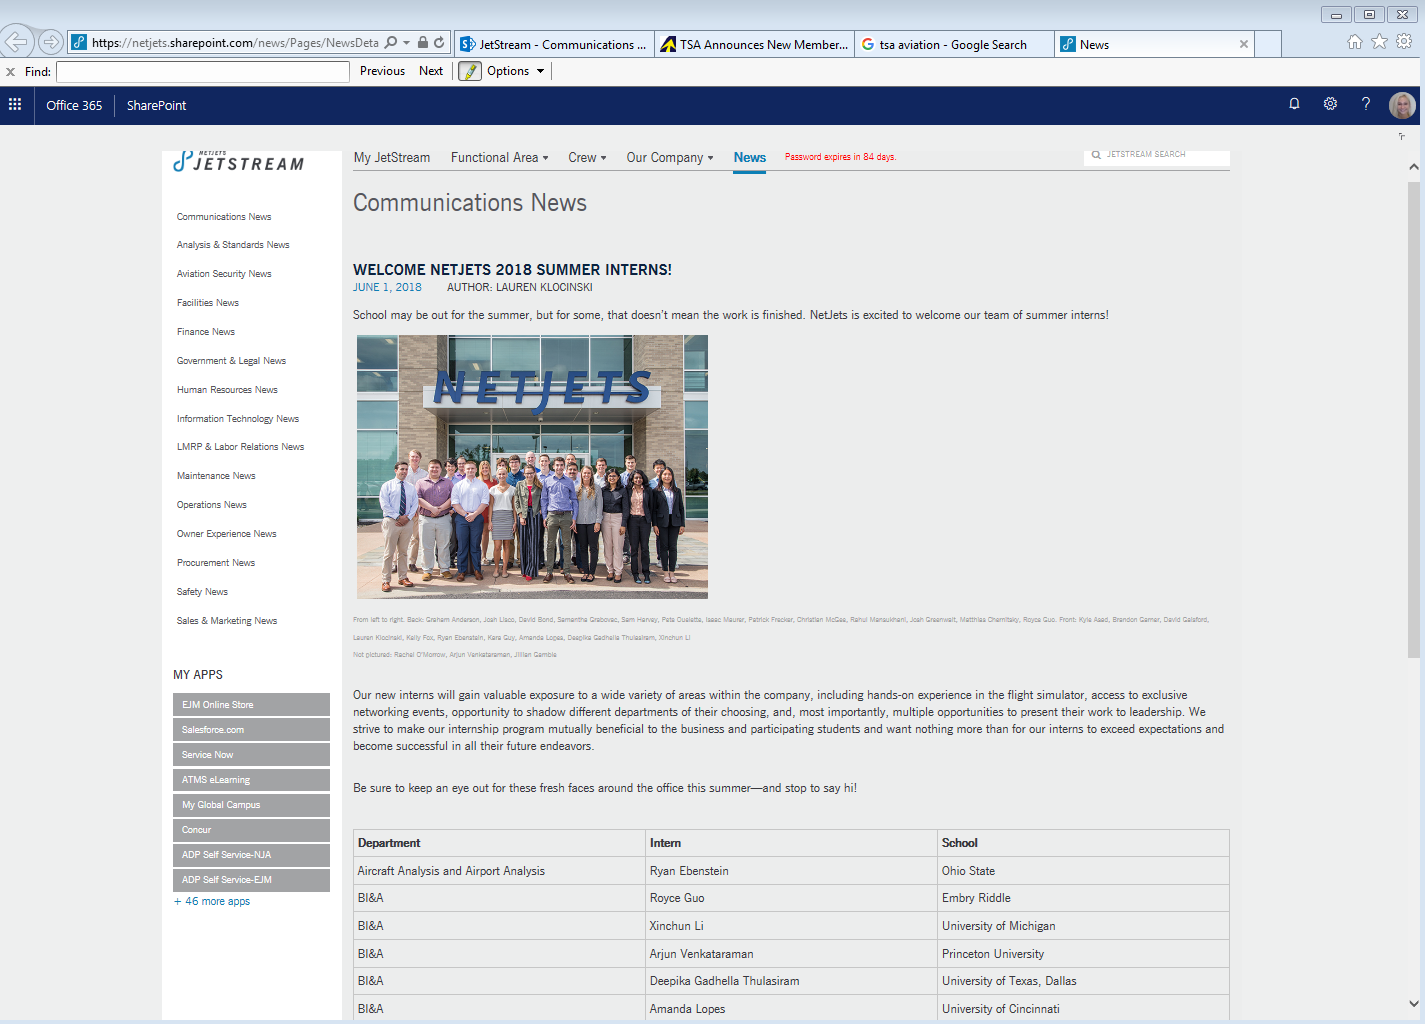The width and height of the screenshot is (1425, 1024).
Task: Open Safety News link
Action: (202, 592)
